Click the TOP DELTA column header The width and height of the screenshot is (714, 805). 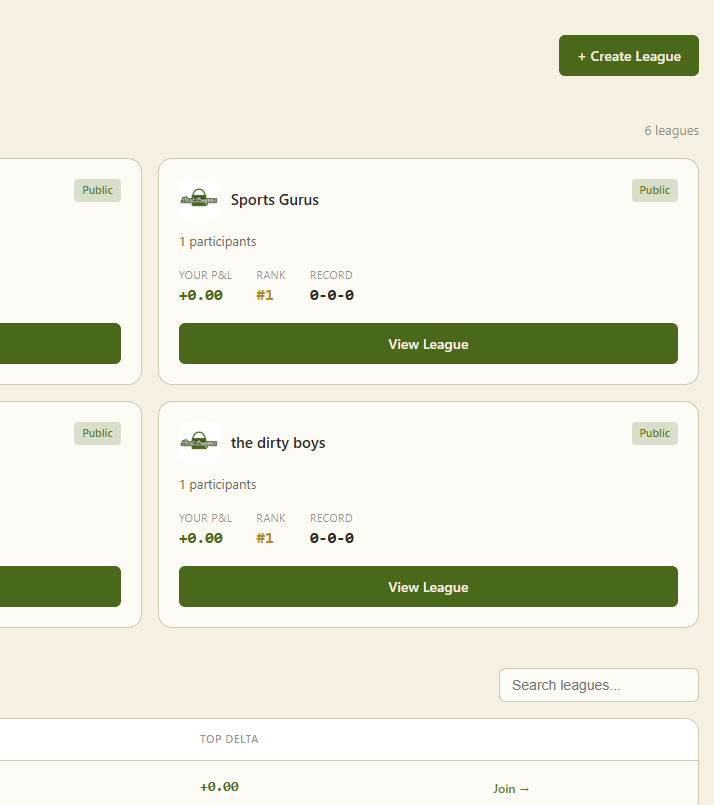pos(229,739)
